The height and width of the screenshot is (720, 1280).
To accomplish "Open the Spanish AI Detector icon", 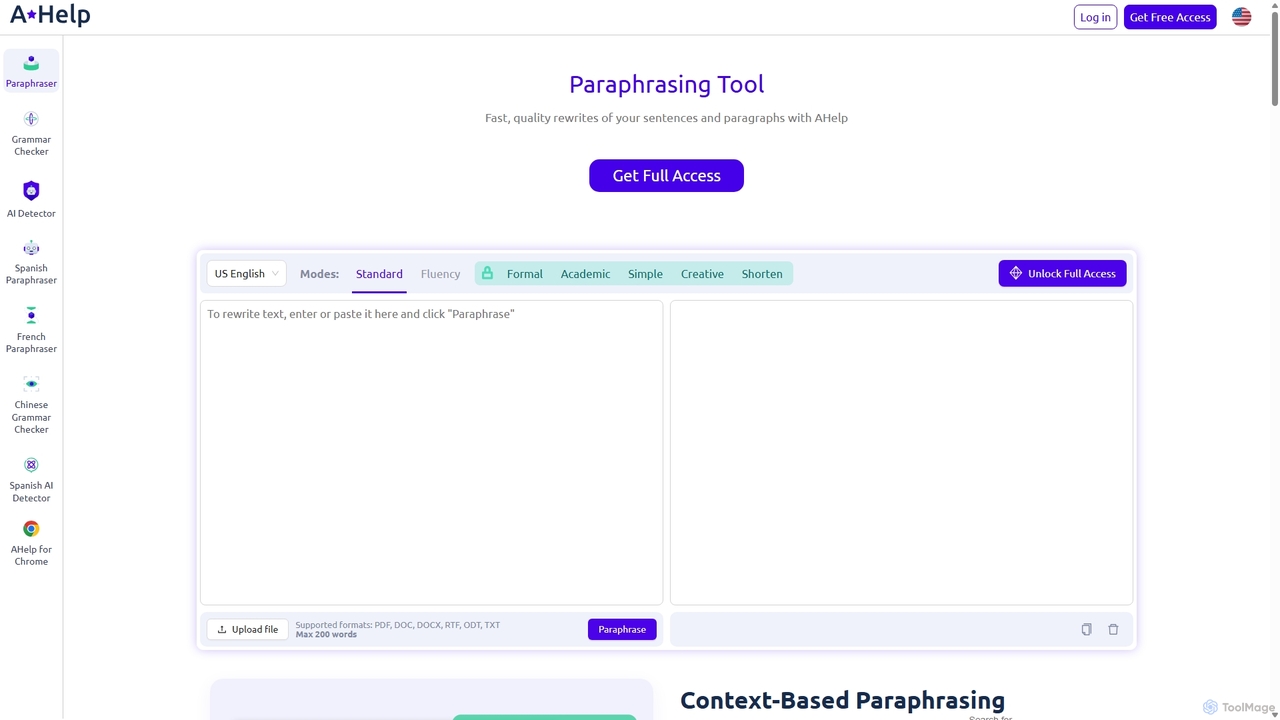I will [x=31, y=465].
